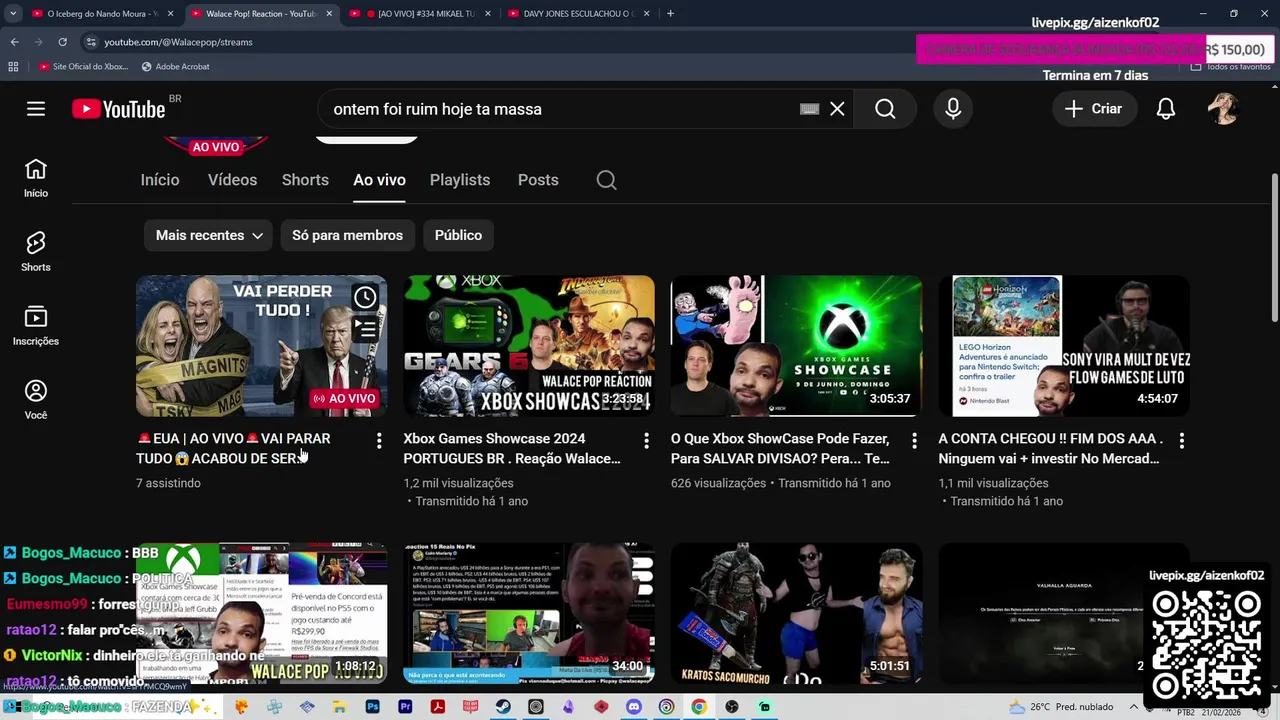1280x720 pixels.
Task: Open the Xbox Games Showcase 2024 video title
Action: tap(512, 448)
